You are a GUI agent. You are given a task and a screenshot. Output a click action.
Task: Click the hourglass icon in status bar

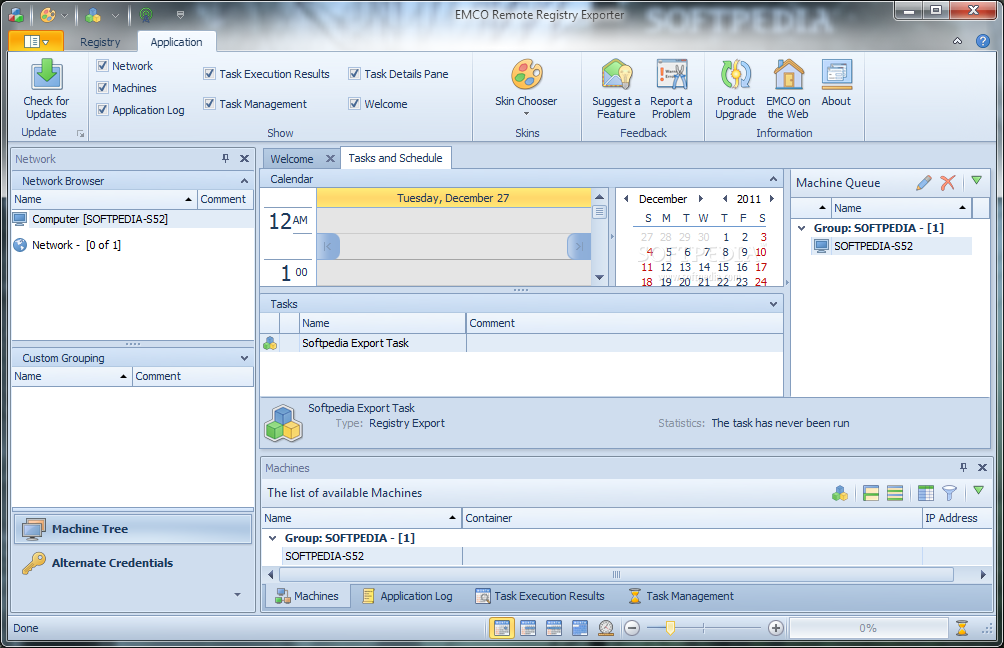tap(962, 628)
